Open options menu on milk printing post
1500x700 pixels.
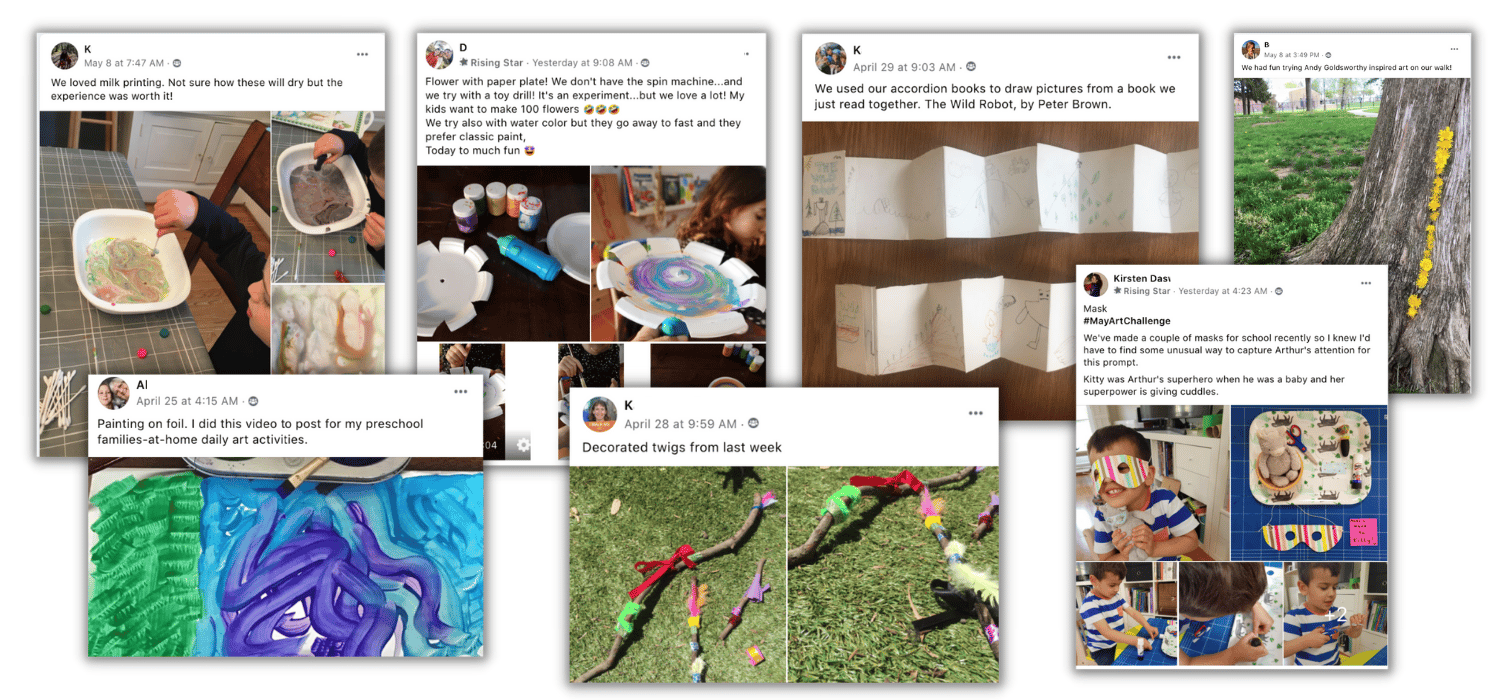(362, 54)
